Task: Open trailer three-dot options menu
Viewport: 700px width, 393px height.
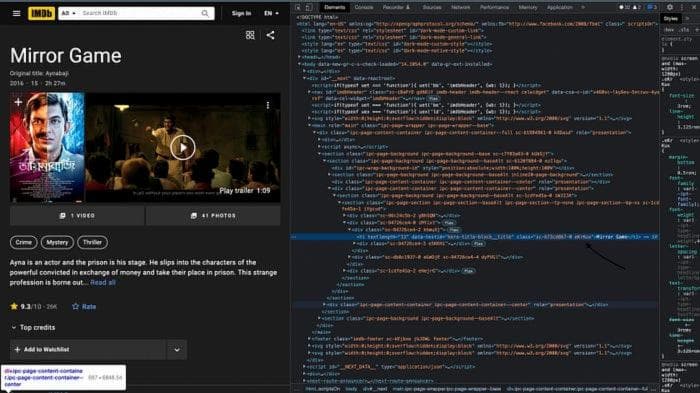Action: (x=268, y=105)
